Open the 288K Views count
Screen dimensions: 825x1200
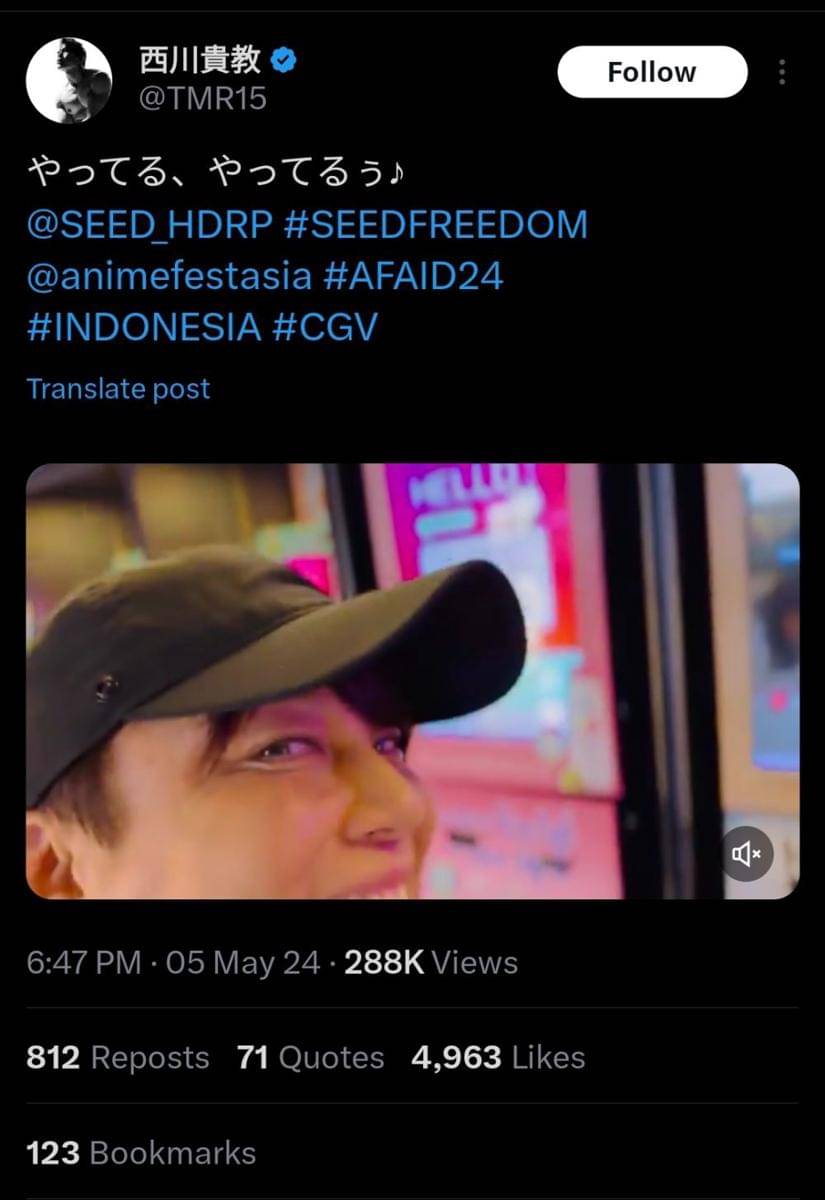(x=431, y=963)
